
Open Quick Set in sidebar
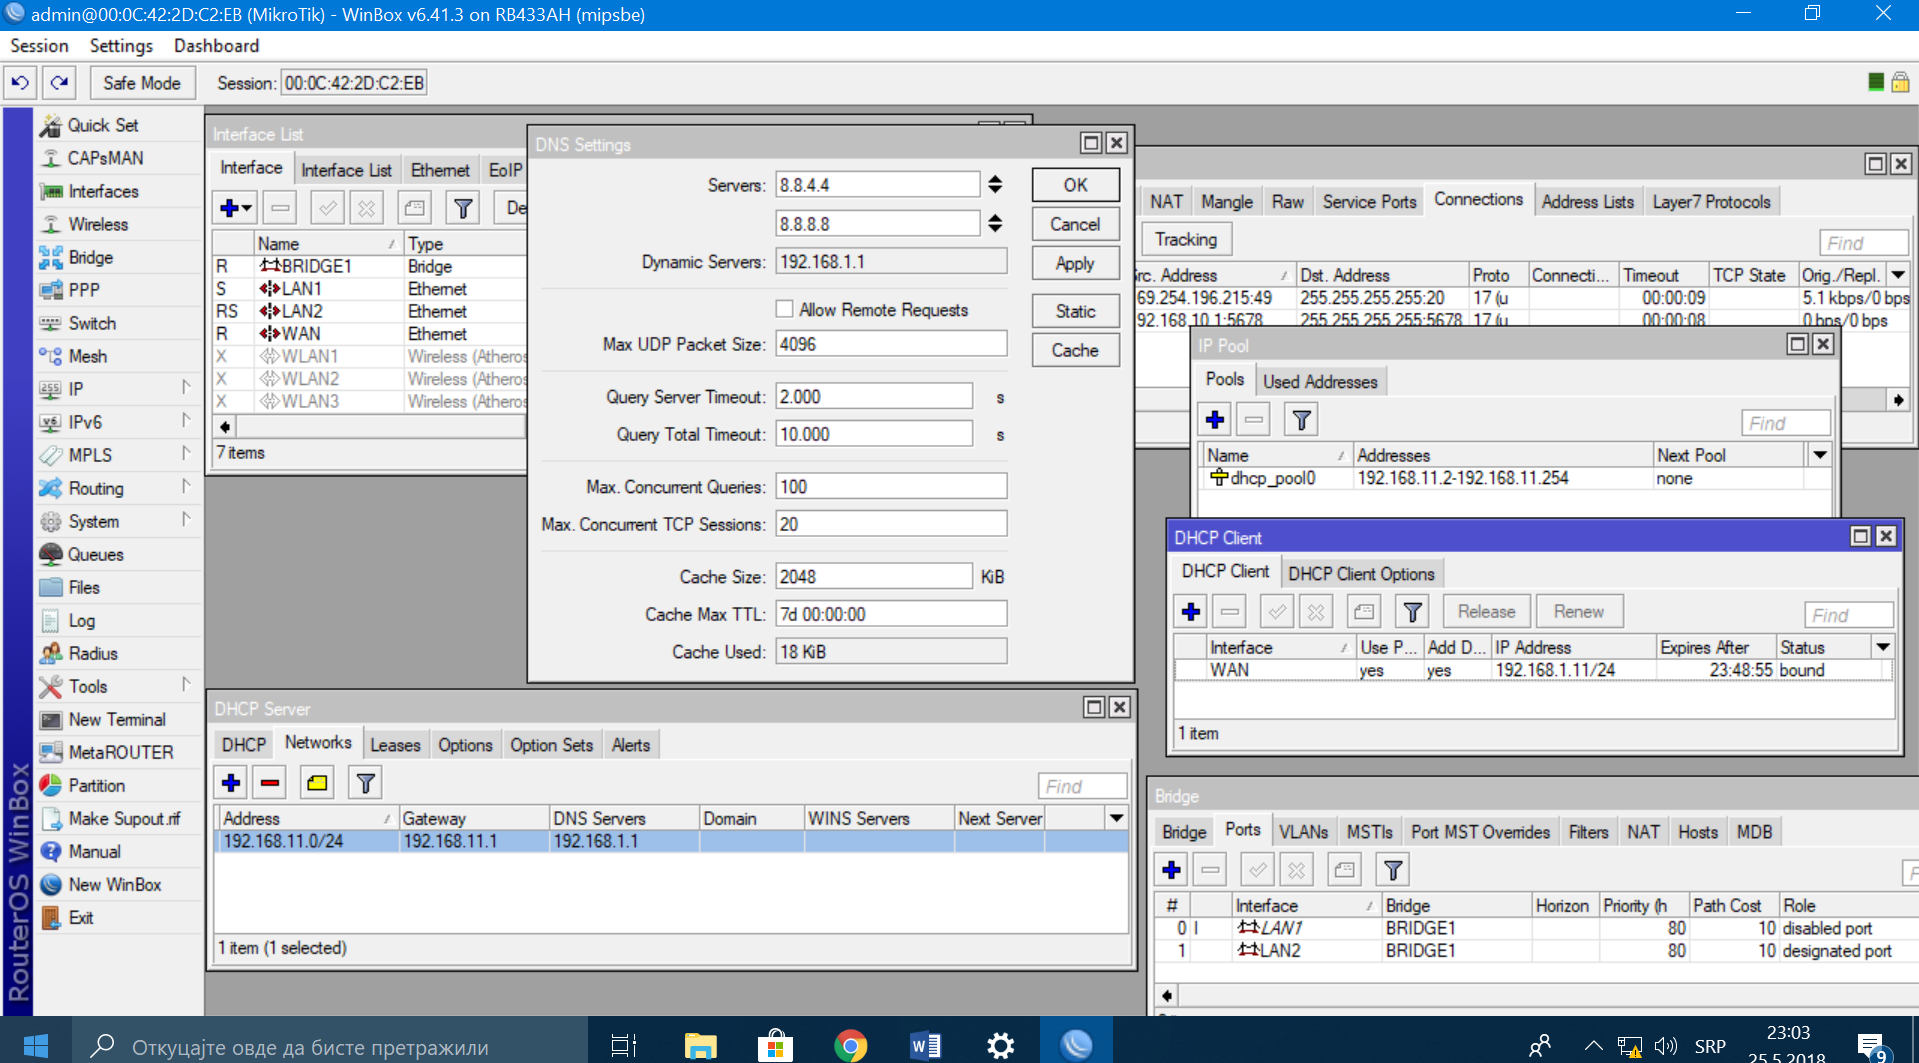[102, 125]
